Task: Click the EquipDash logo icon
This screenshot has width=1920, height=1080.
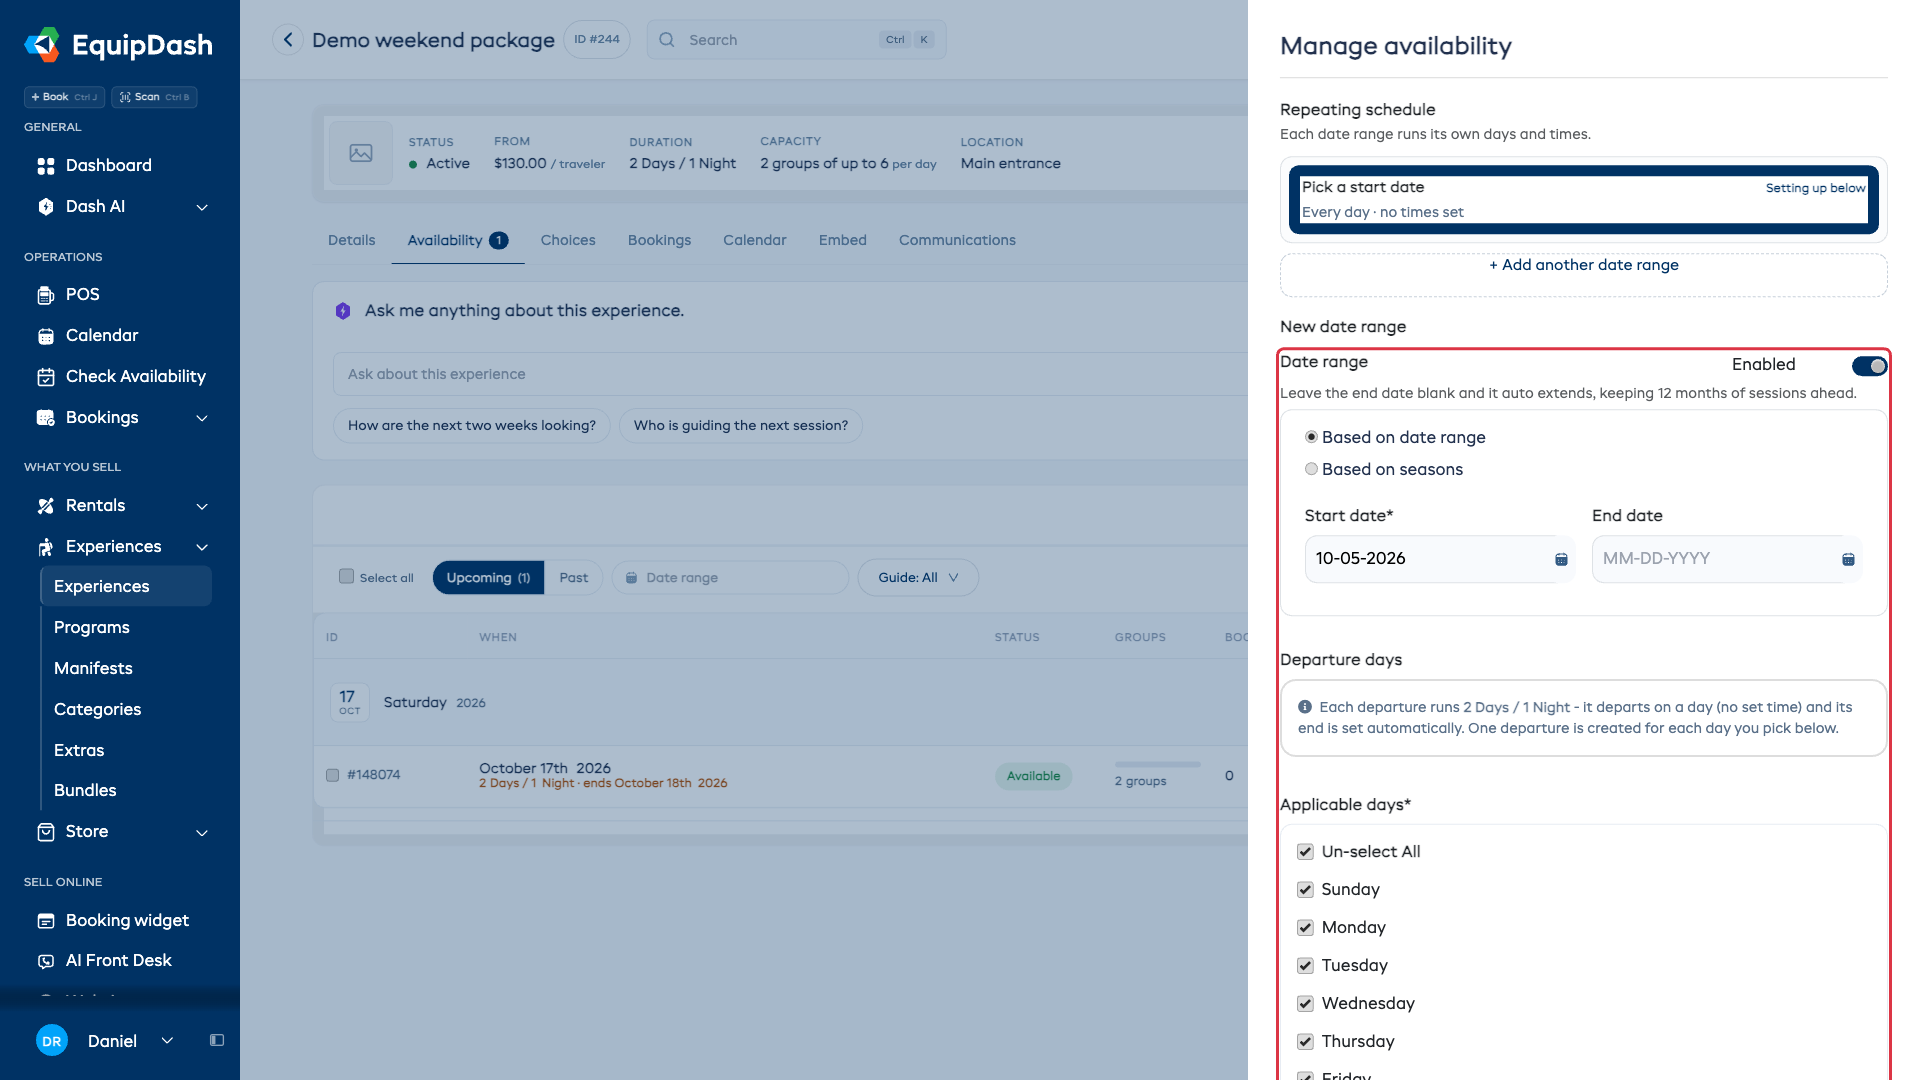Action: pos(42,45)
